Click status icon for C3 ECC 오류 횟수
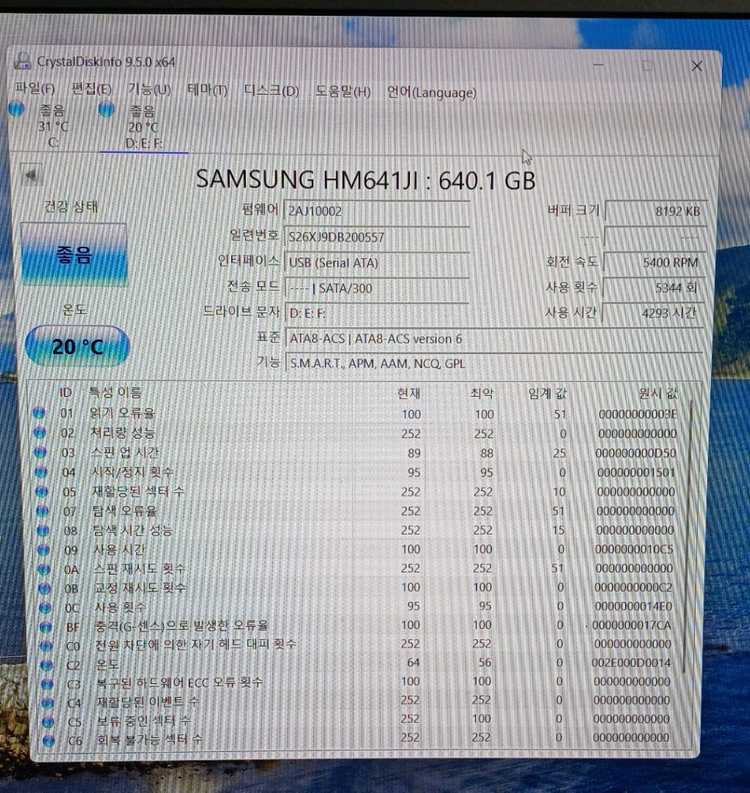750x793 pixels. pyautogui.click(x=47, y=684)
